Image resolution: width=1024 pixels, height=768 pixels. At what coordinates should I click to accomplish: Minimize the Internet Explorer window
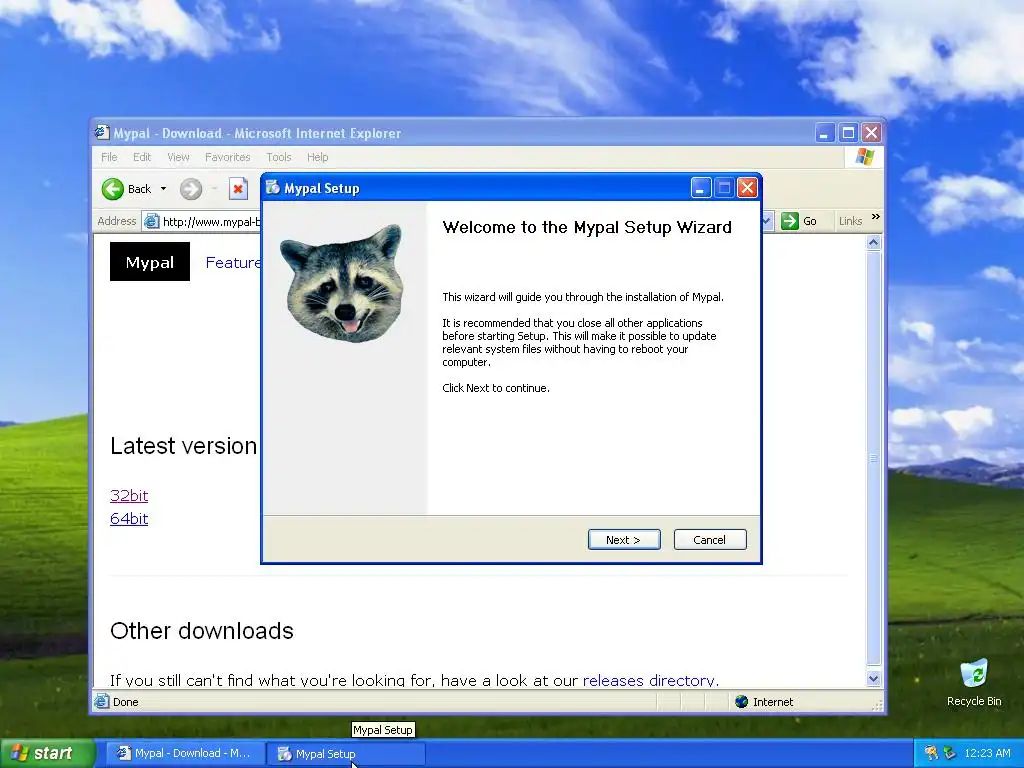coord(825,133)
